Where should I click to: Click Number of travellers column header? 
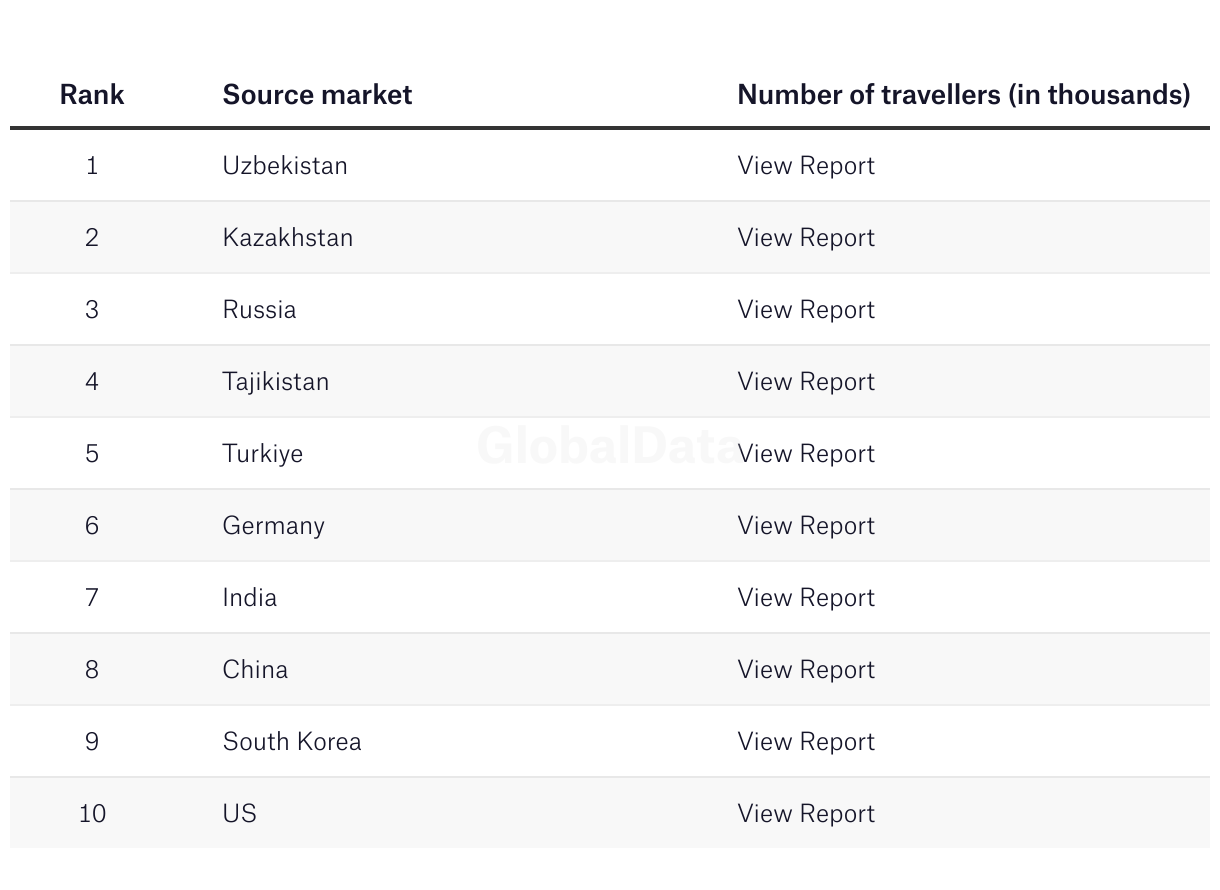click(x=964, y=94)
